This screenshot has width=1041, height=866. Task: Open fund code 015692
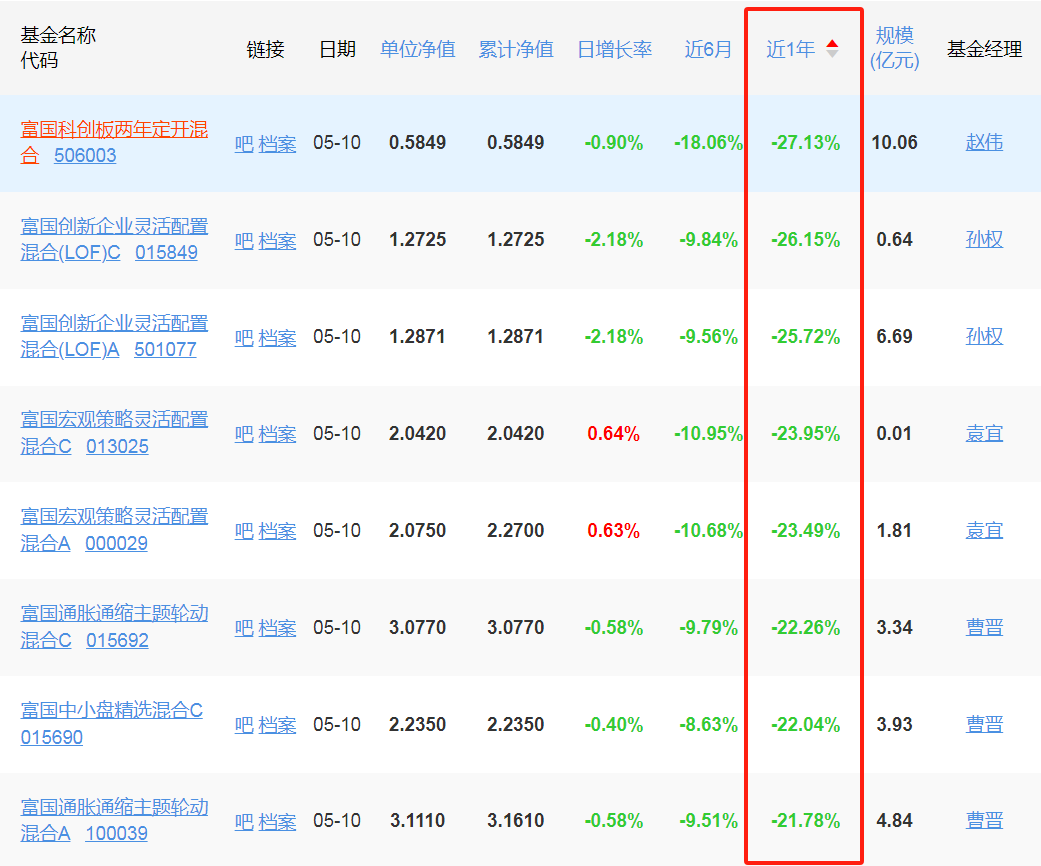[x=118, y=640]
